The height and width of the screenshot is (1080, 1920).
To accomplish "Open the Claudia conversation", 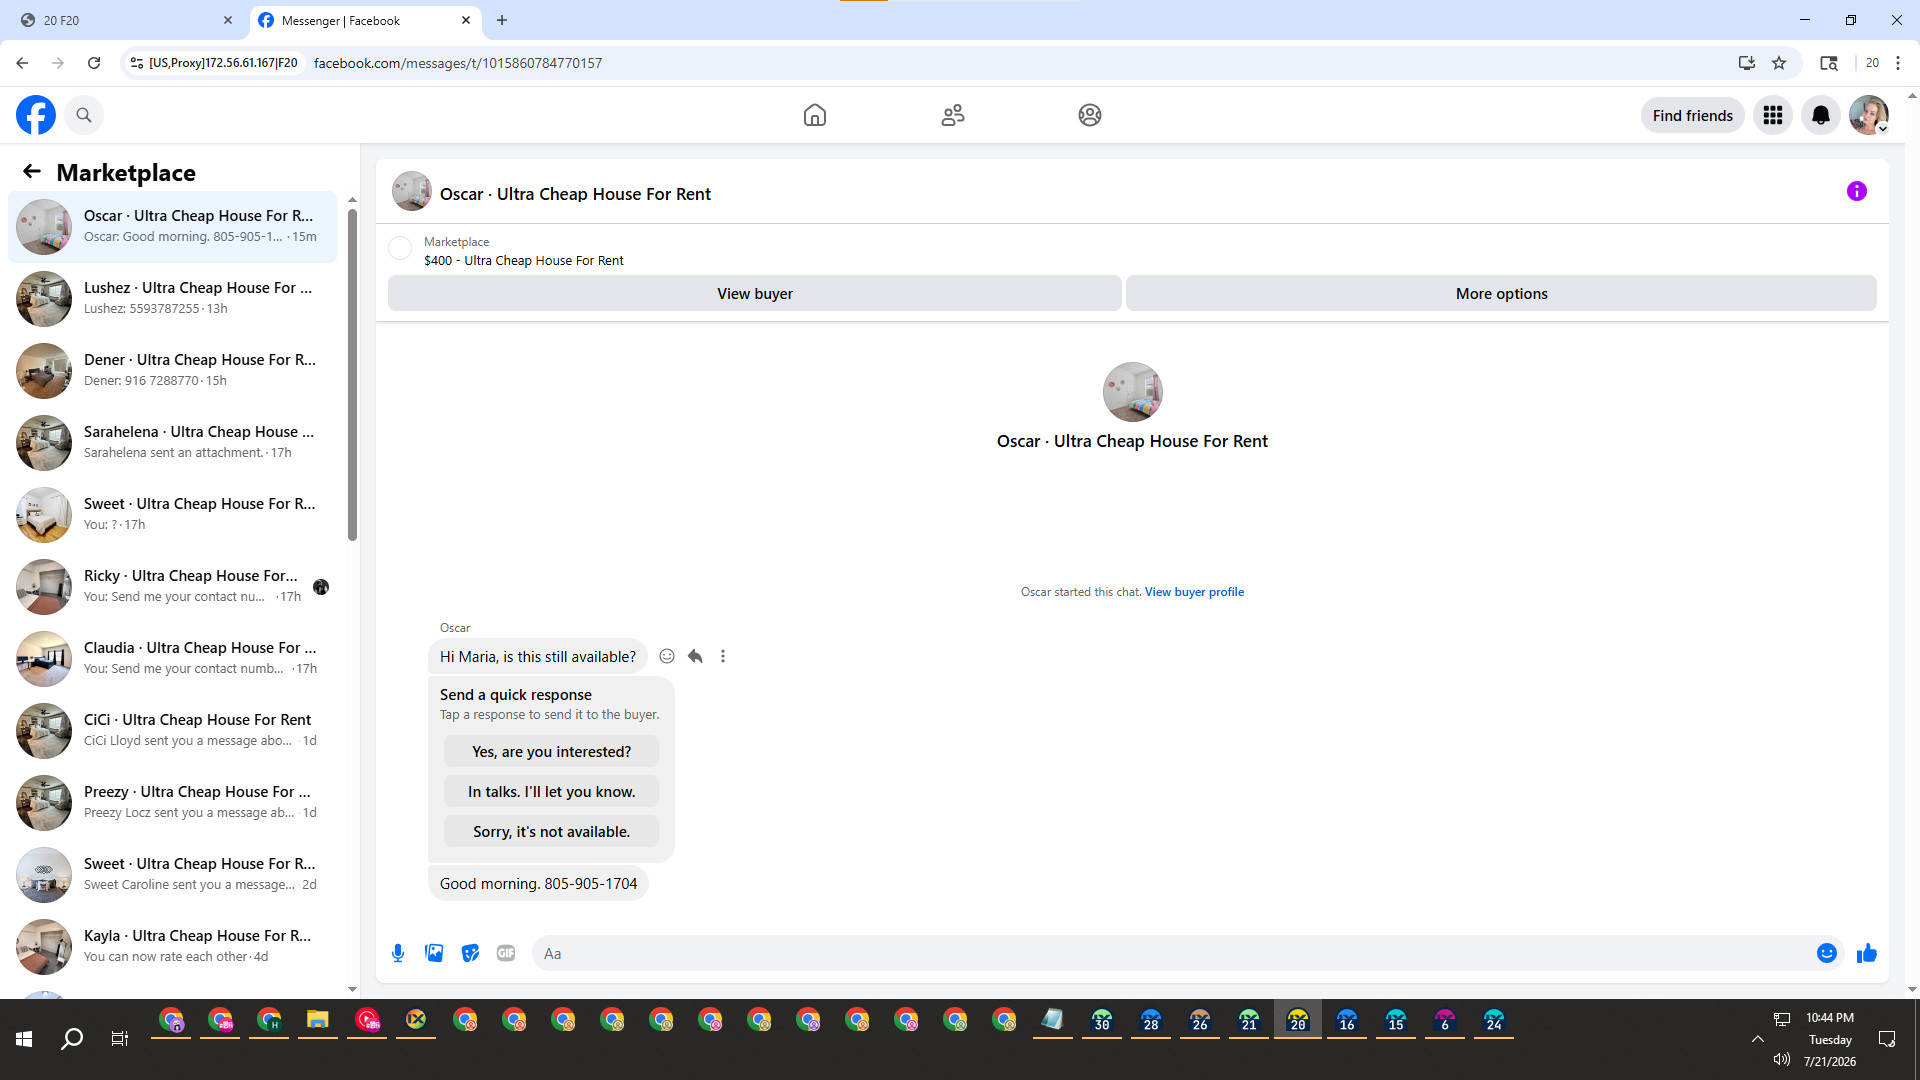I will pos(173,659).
